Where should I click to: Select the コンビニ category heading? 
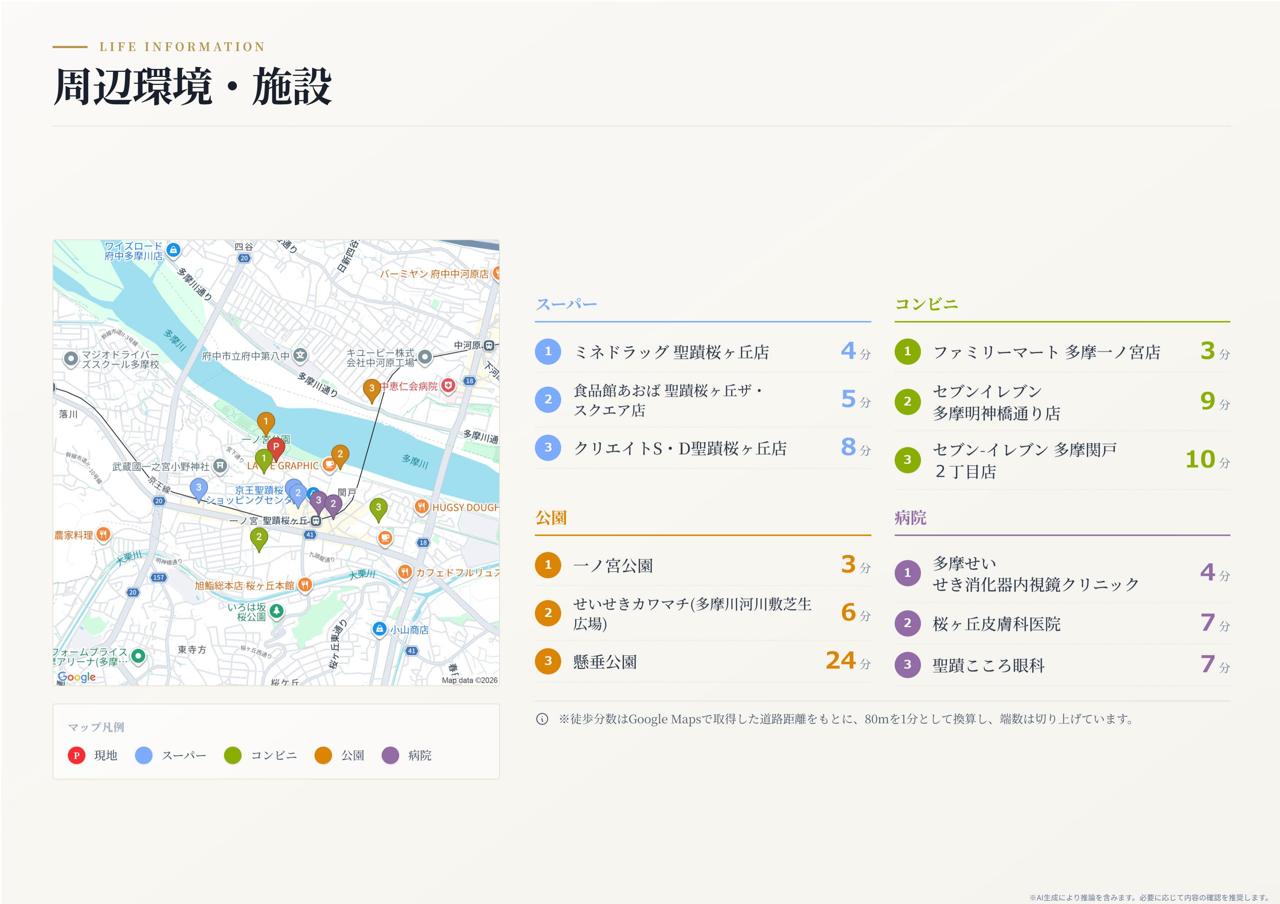[926, 304]
